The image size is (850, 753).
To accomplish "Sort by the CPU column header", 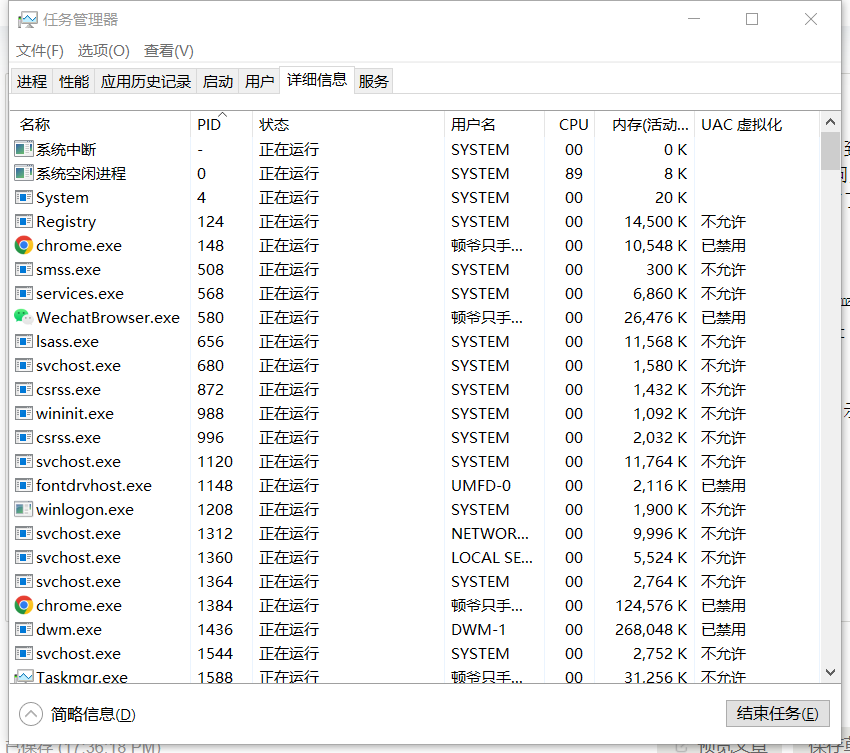I will click(x=569, y=125).
